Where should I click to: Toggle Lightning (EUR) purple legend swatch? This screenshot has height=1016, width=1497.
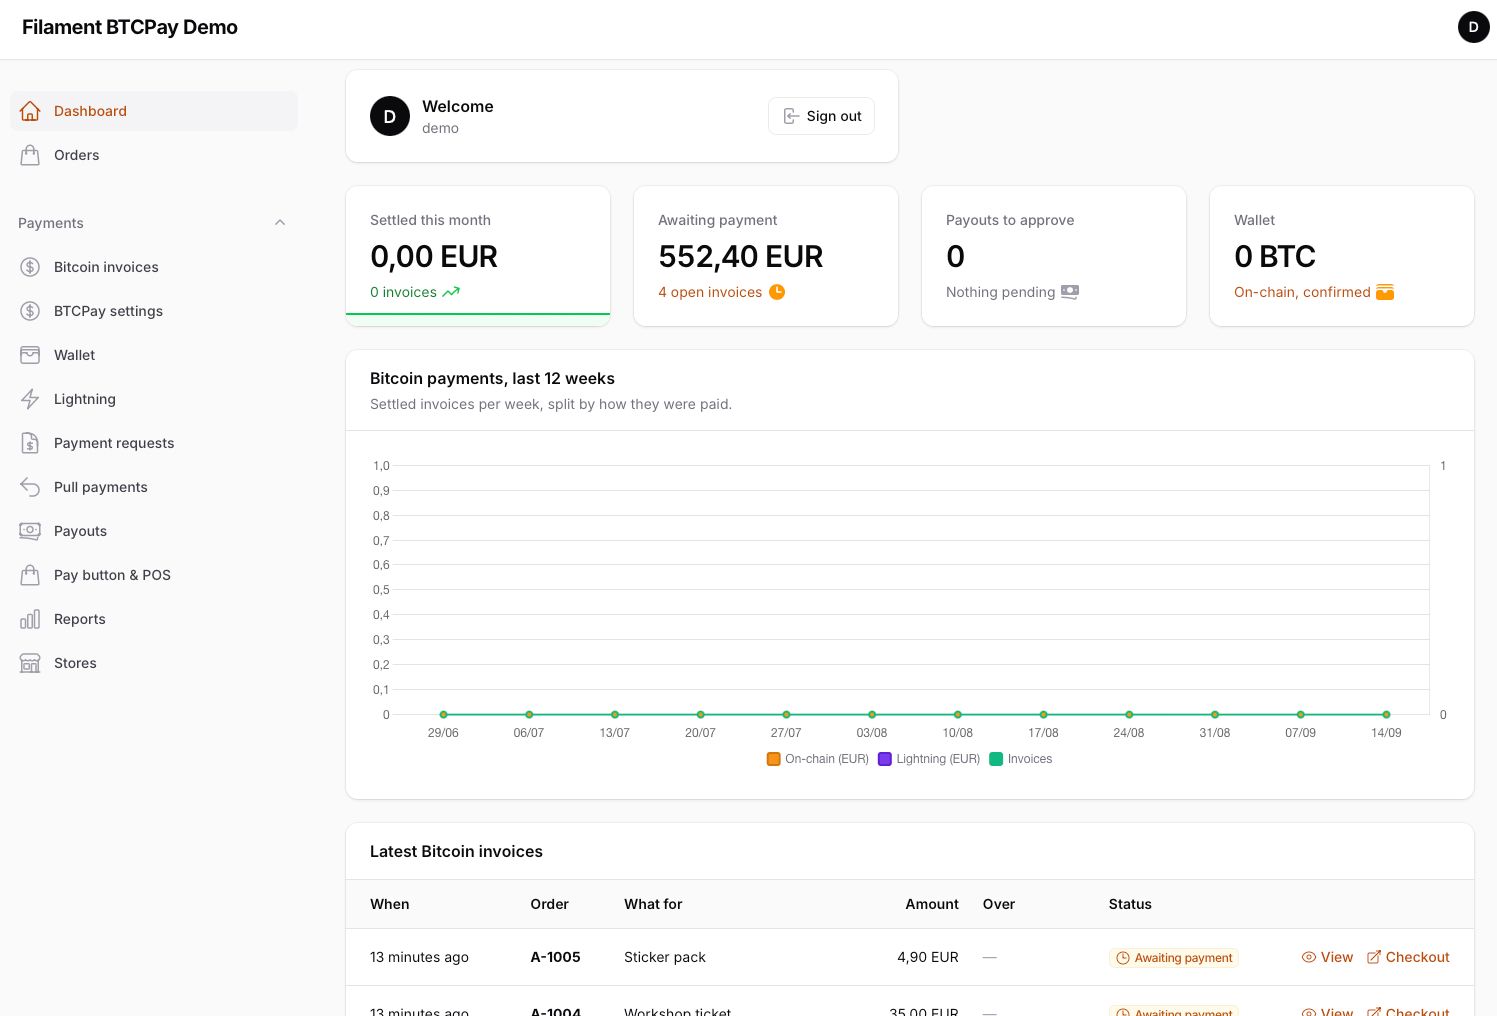884,759
